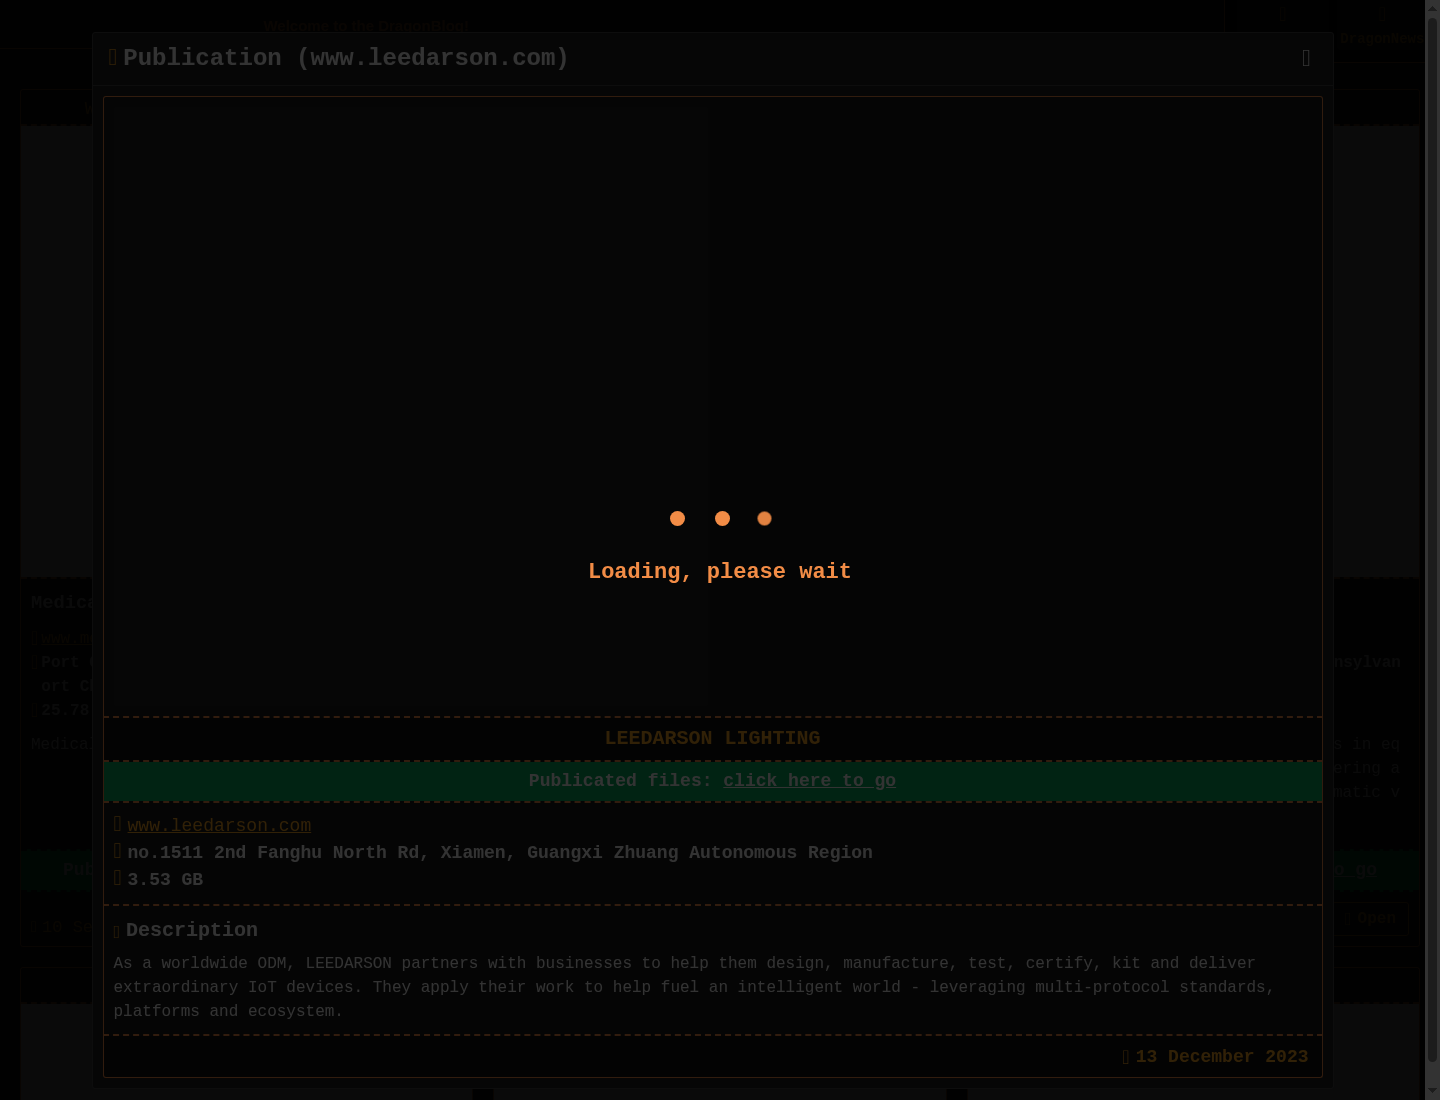Close the Publication dialog
The height and width of the screenshot is (1100, 1440).
click(1306, 59)
